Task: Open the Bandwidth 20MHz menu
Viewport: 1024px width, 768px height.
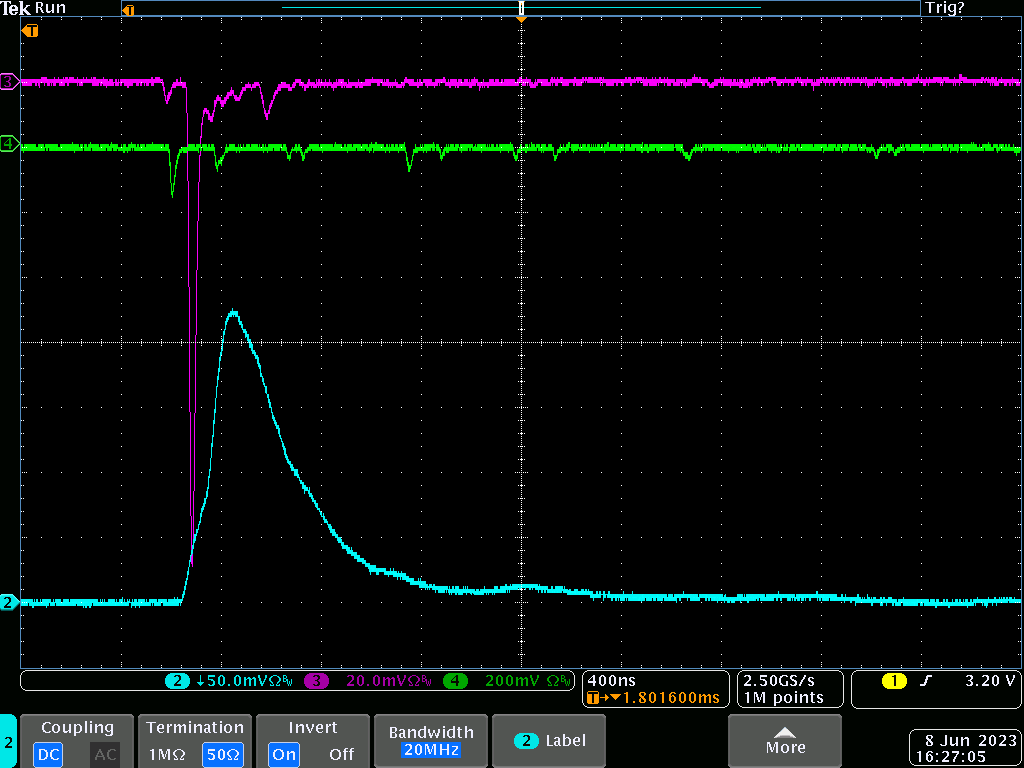Action: 429,741
